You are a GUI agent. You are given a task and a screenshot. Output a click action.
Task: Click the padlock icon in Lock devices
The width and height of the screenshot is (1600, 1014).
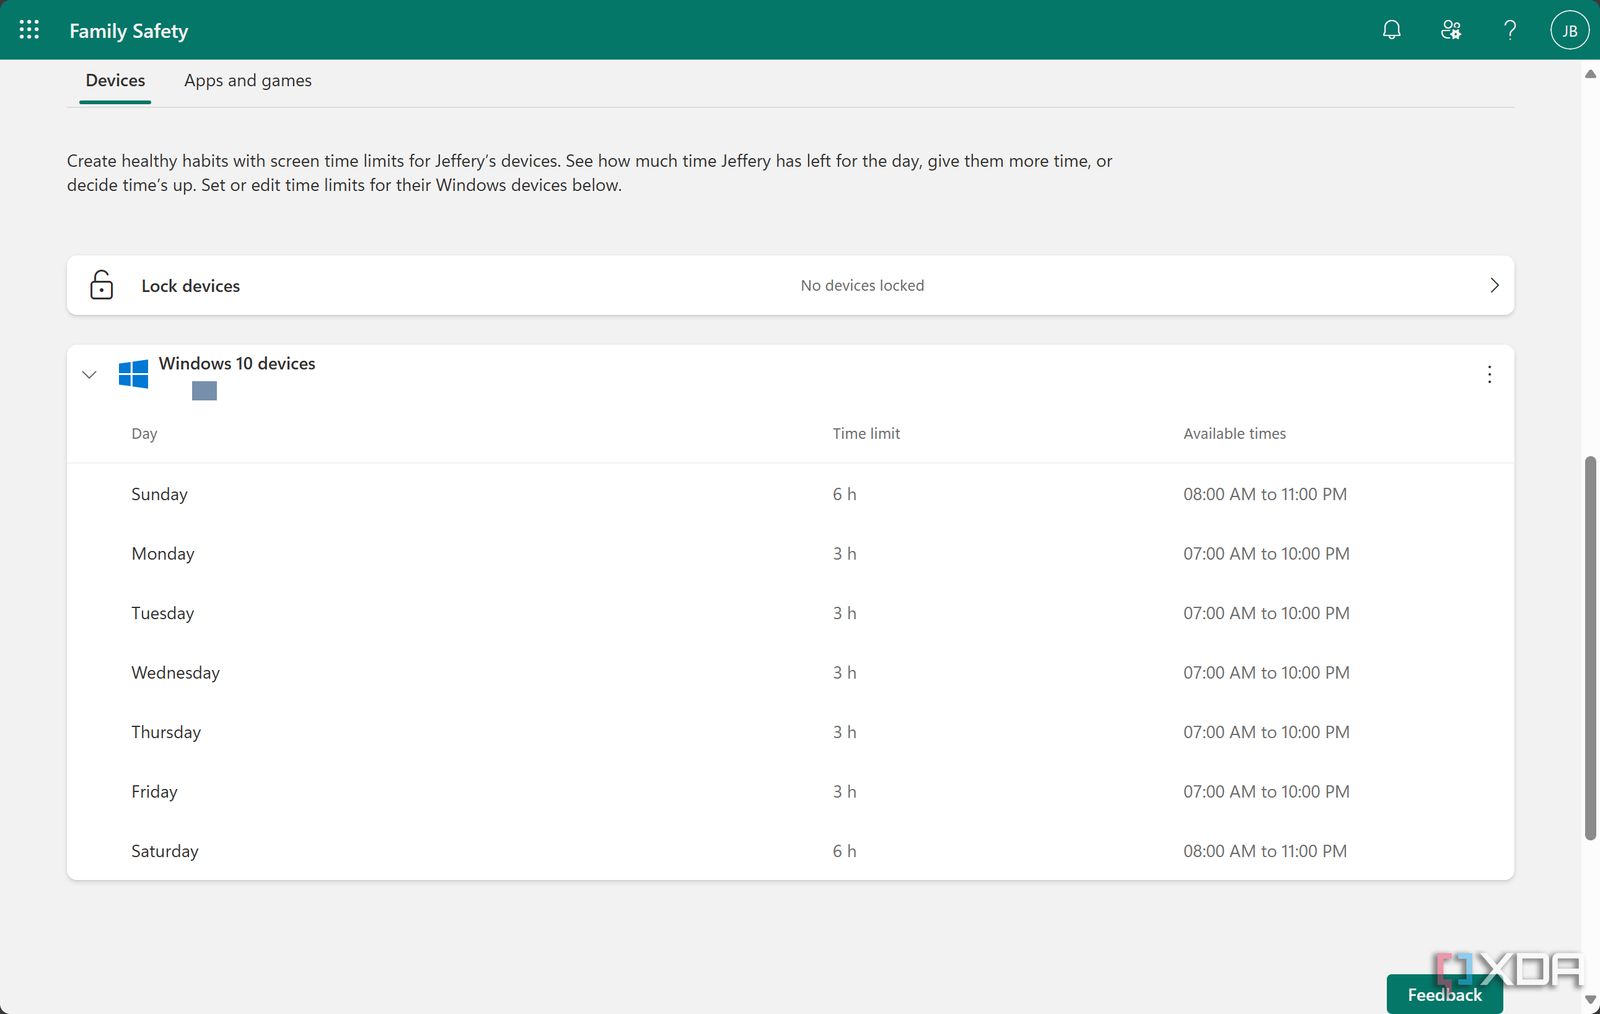101,285
